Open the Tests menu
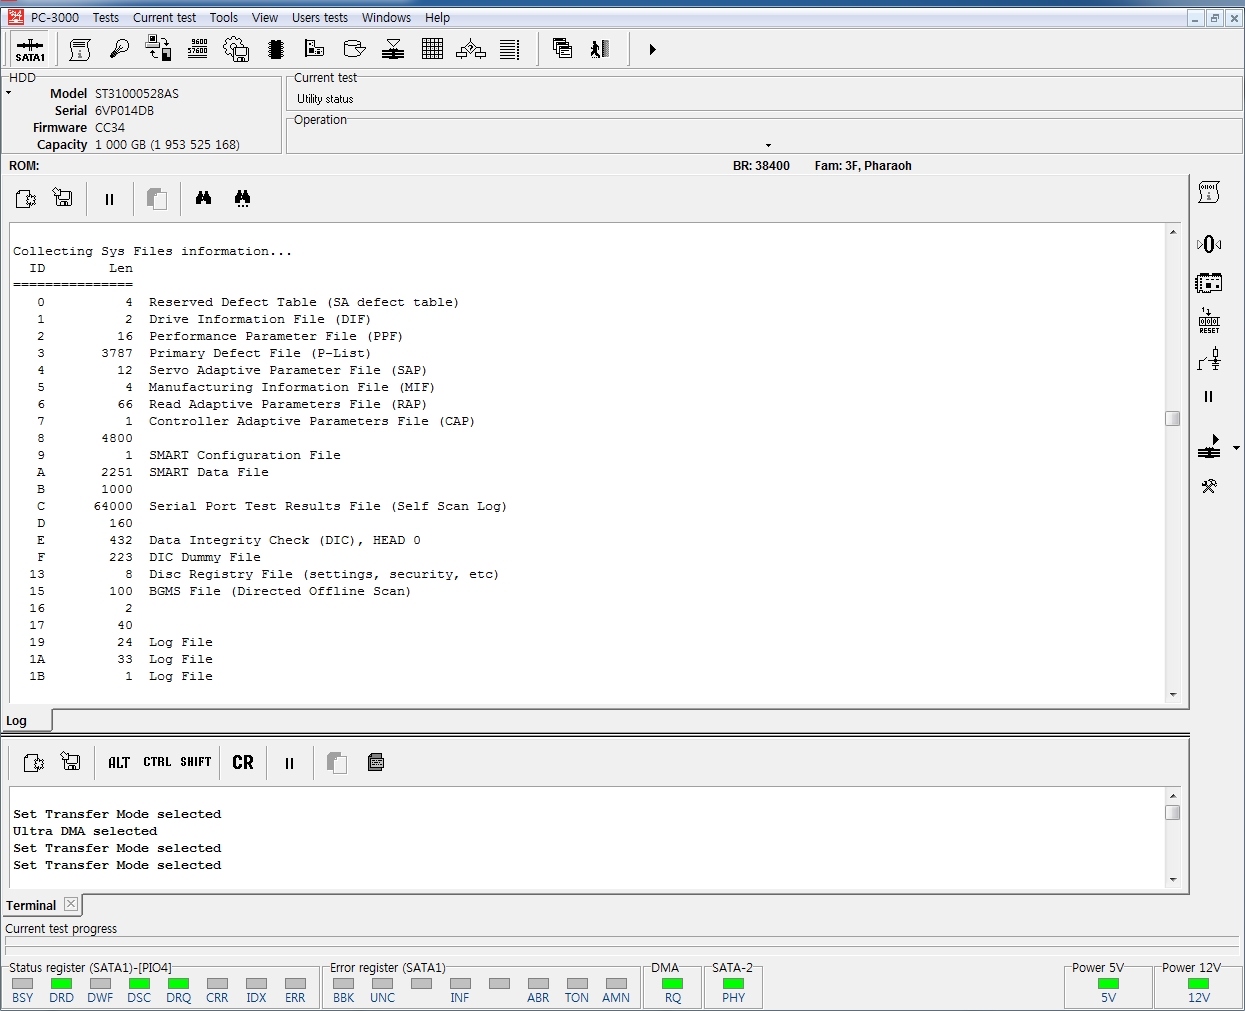This screenshot has width=1245, height=1011. click(106, 17)
